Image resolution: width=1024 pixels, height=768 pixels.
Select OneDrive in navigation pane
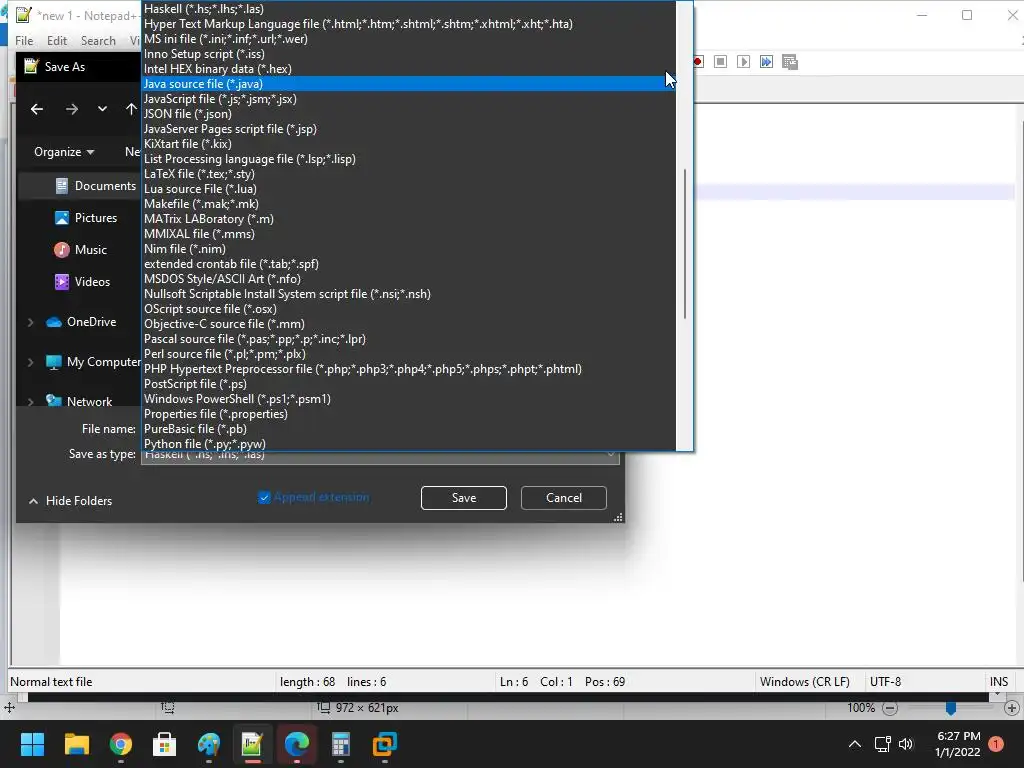click(81, 322)
